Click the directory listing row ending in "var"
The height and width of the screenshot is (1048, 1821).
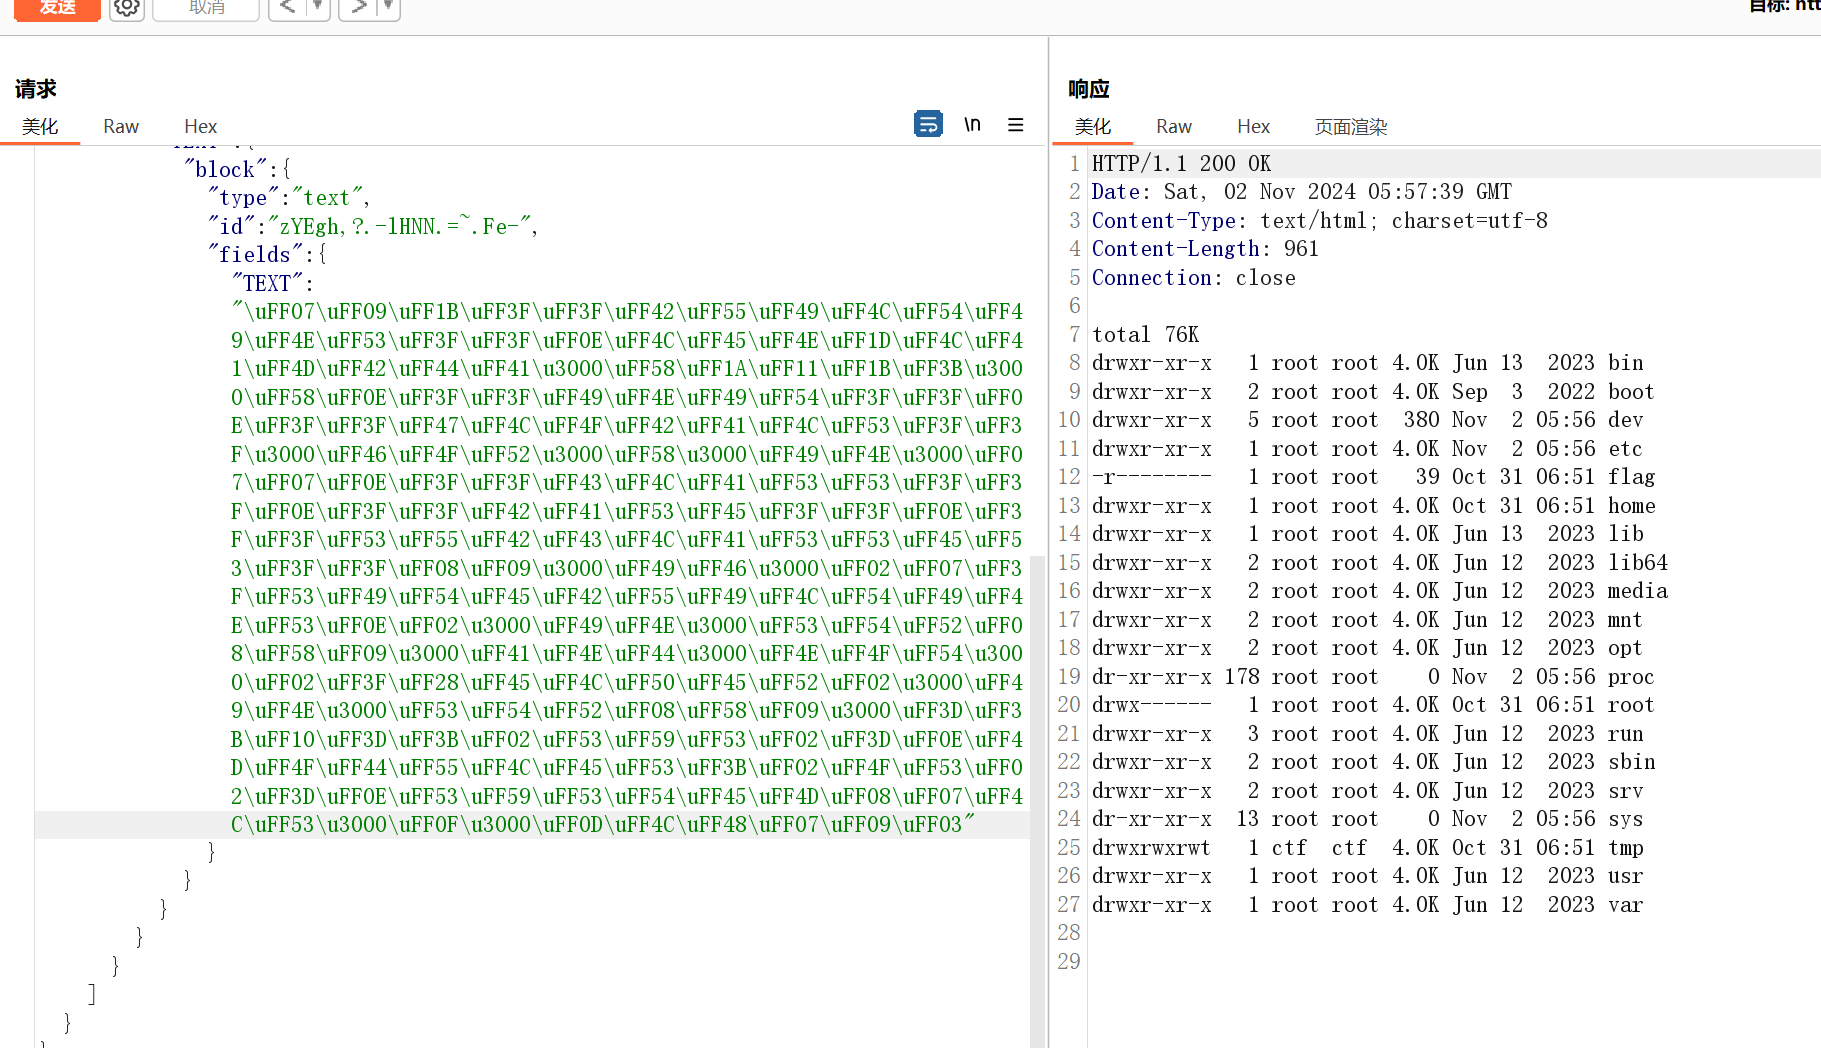(x=1367, y=904)
